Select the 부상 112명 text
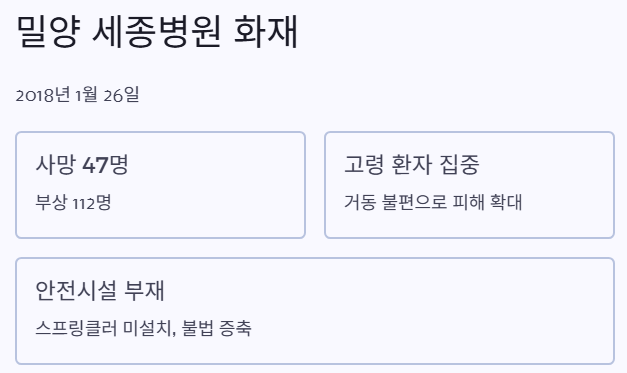The width and height of the screenshot is (627, 373). point(74,203)
